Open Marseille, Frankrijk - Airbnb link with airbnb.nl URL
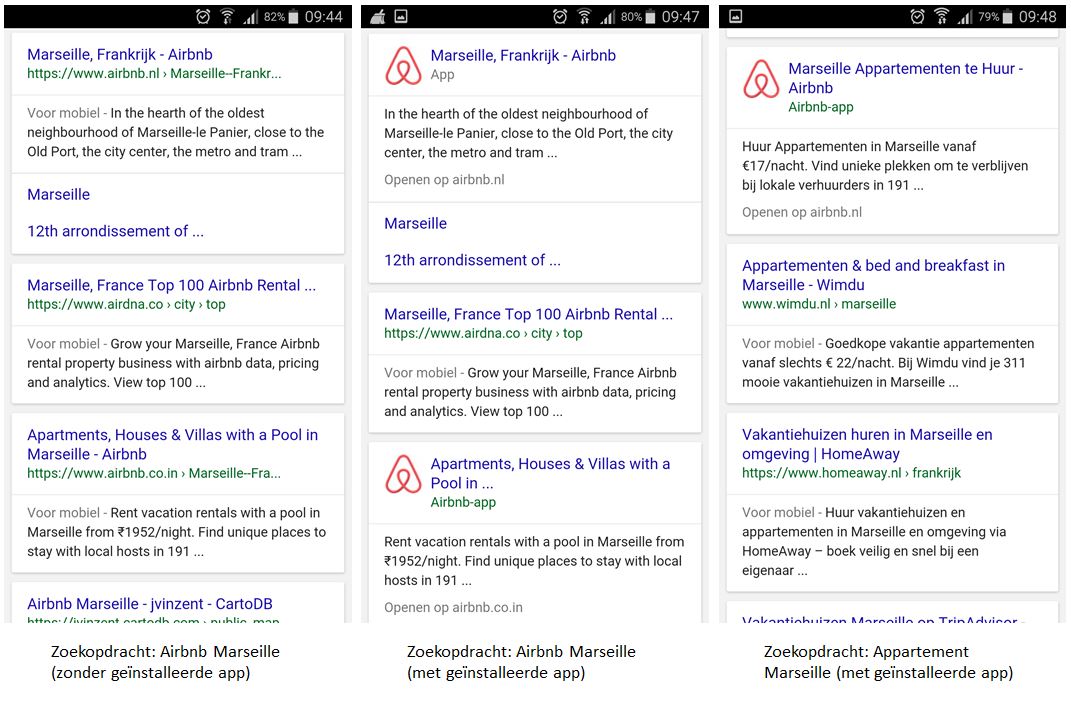 point(120,54)
